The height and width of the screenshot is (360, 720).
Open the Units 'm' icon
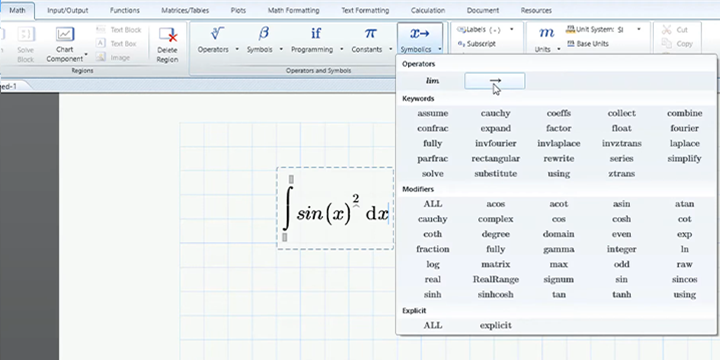click(x=546, y=32)
